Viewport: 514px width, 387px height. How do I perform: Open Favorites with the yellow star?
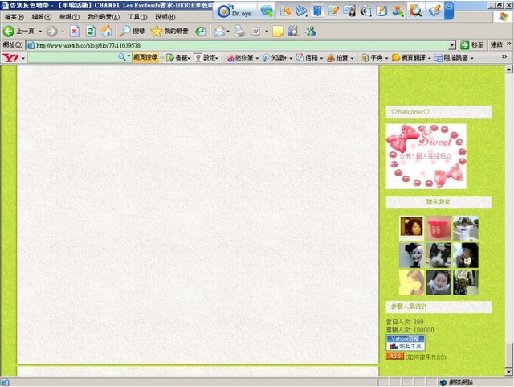156,31
